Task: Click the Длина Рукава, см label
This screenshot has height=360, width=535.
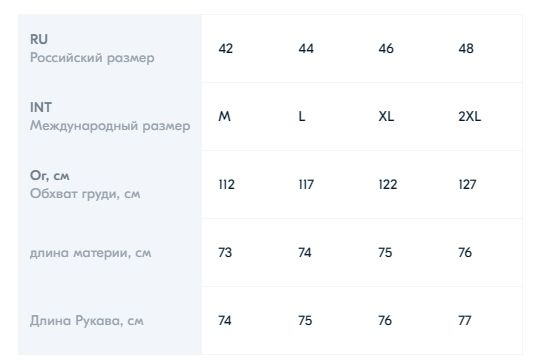Action: pos(87,321)
